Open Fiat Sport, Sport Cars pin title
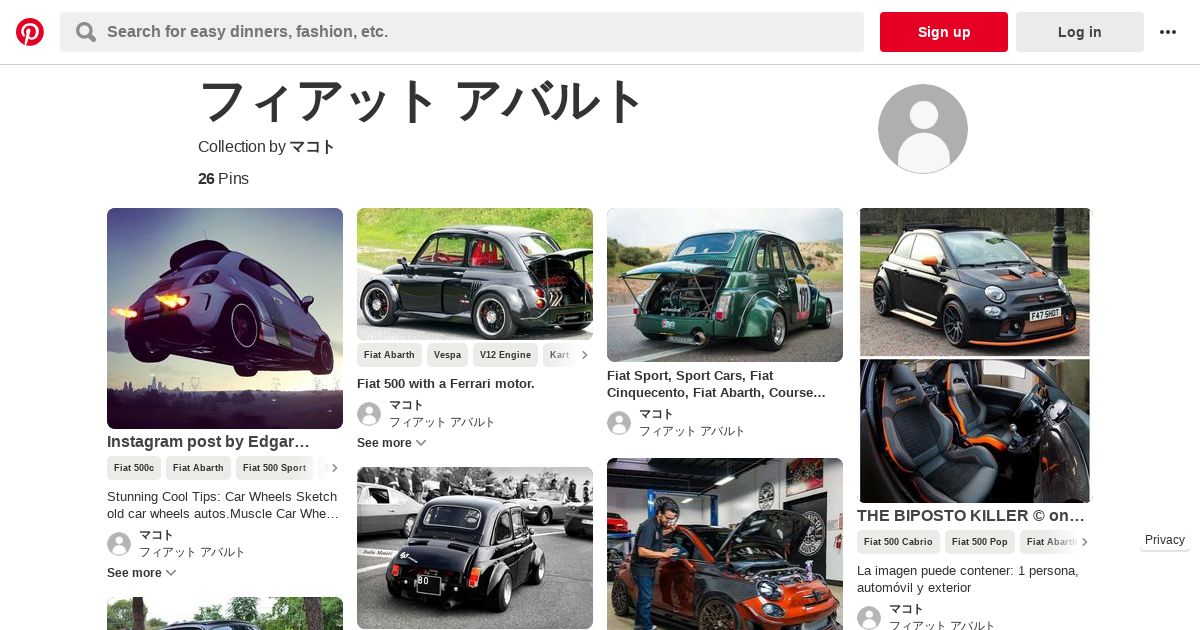This screenshot has width=1200, height=630. coord(716,384)
